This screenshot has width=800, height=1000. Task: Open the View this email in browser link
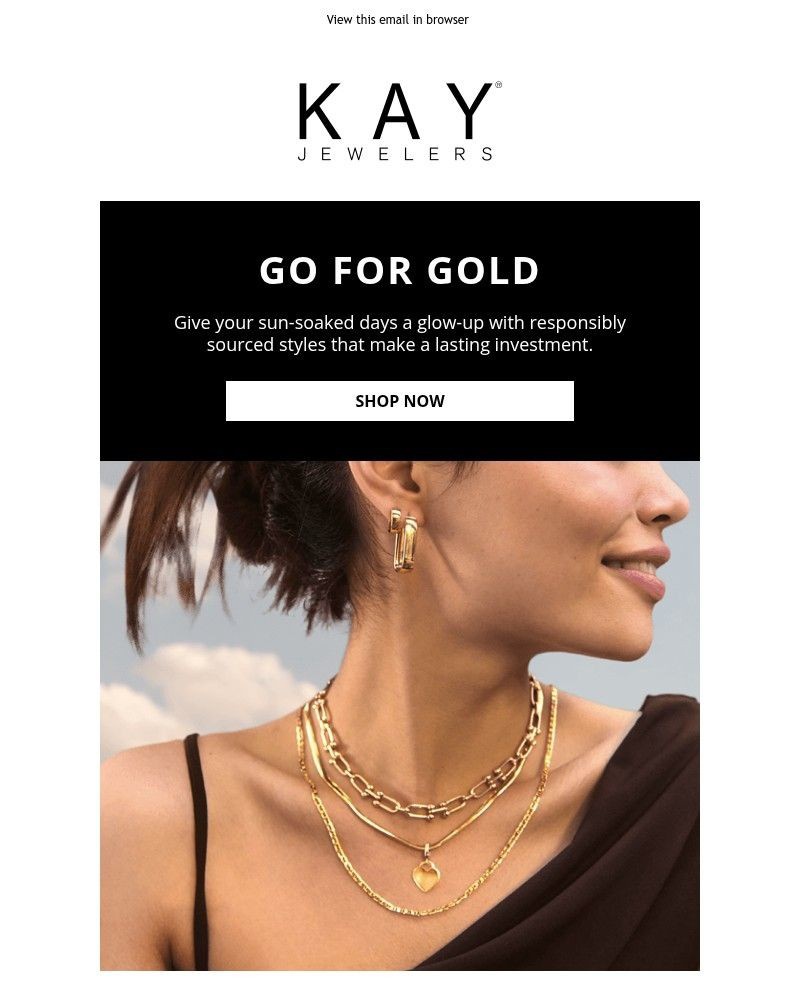tap(397, 20)
